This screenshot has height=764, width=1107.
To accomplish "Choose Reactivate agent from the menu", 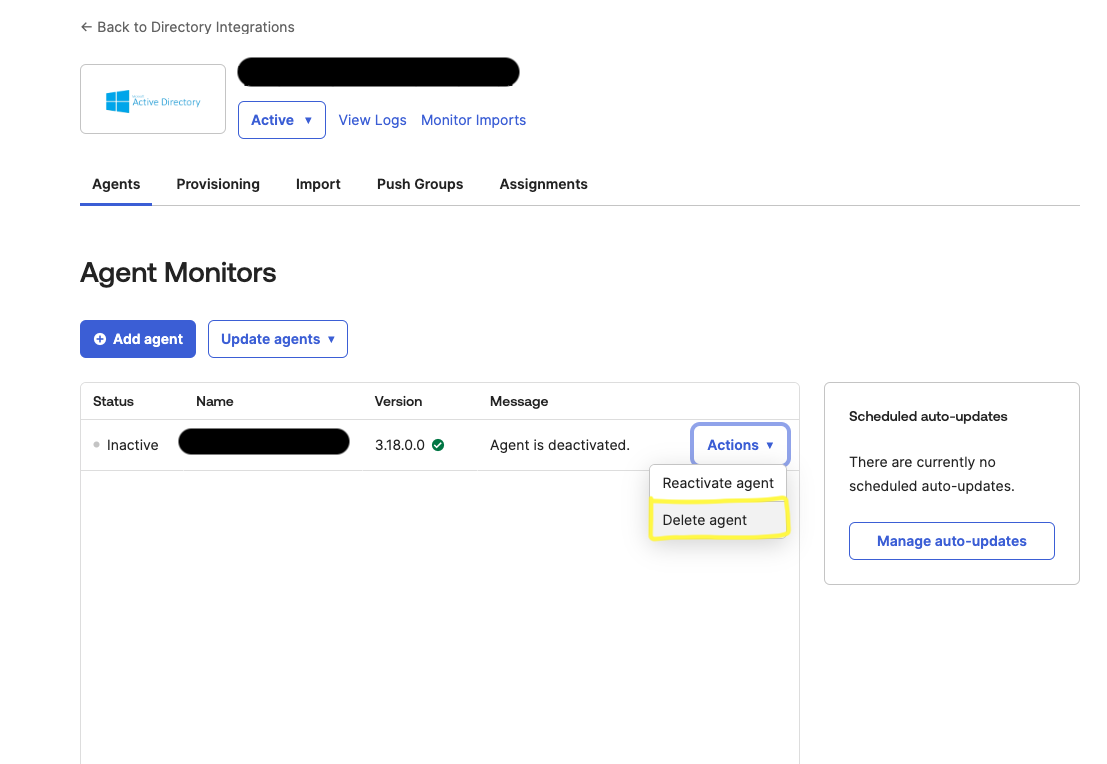I will pyautogui.click(x=718, y=483).
